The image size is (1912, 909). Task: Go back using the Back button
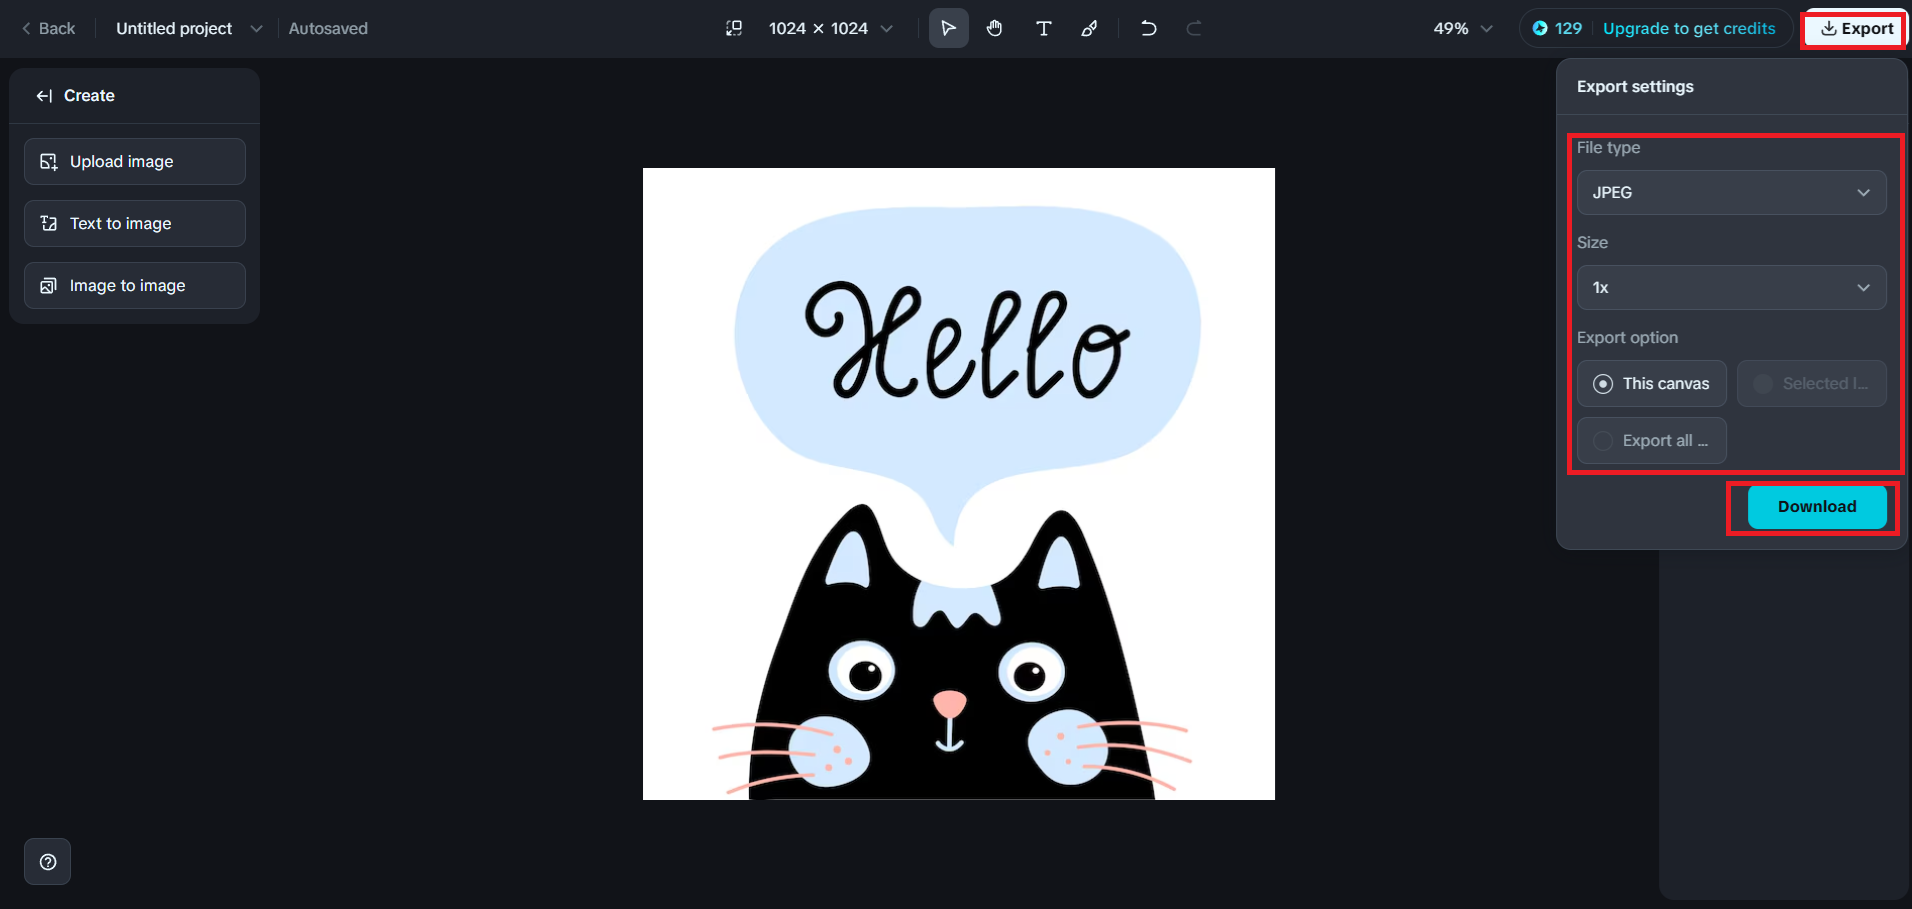pos(48,28)
